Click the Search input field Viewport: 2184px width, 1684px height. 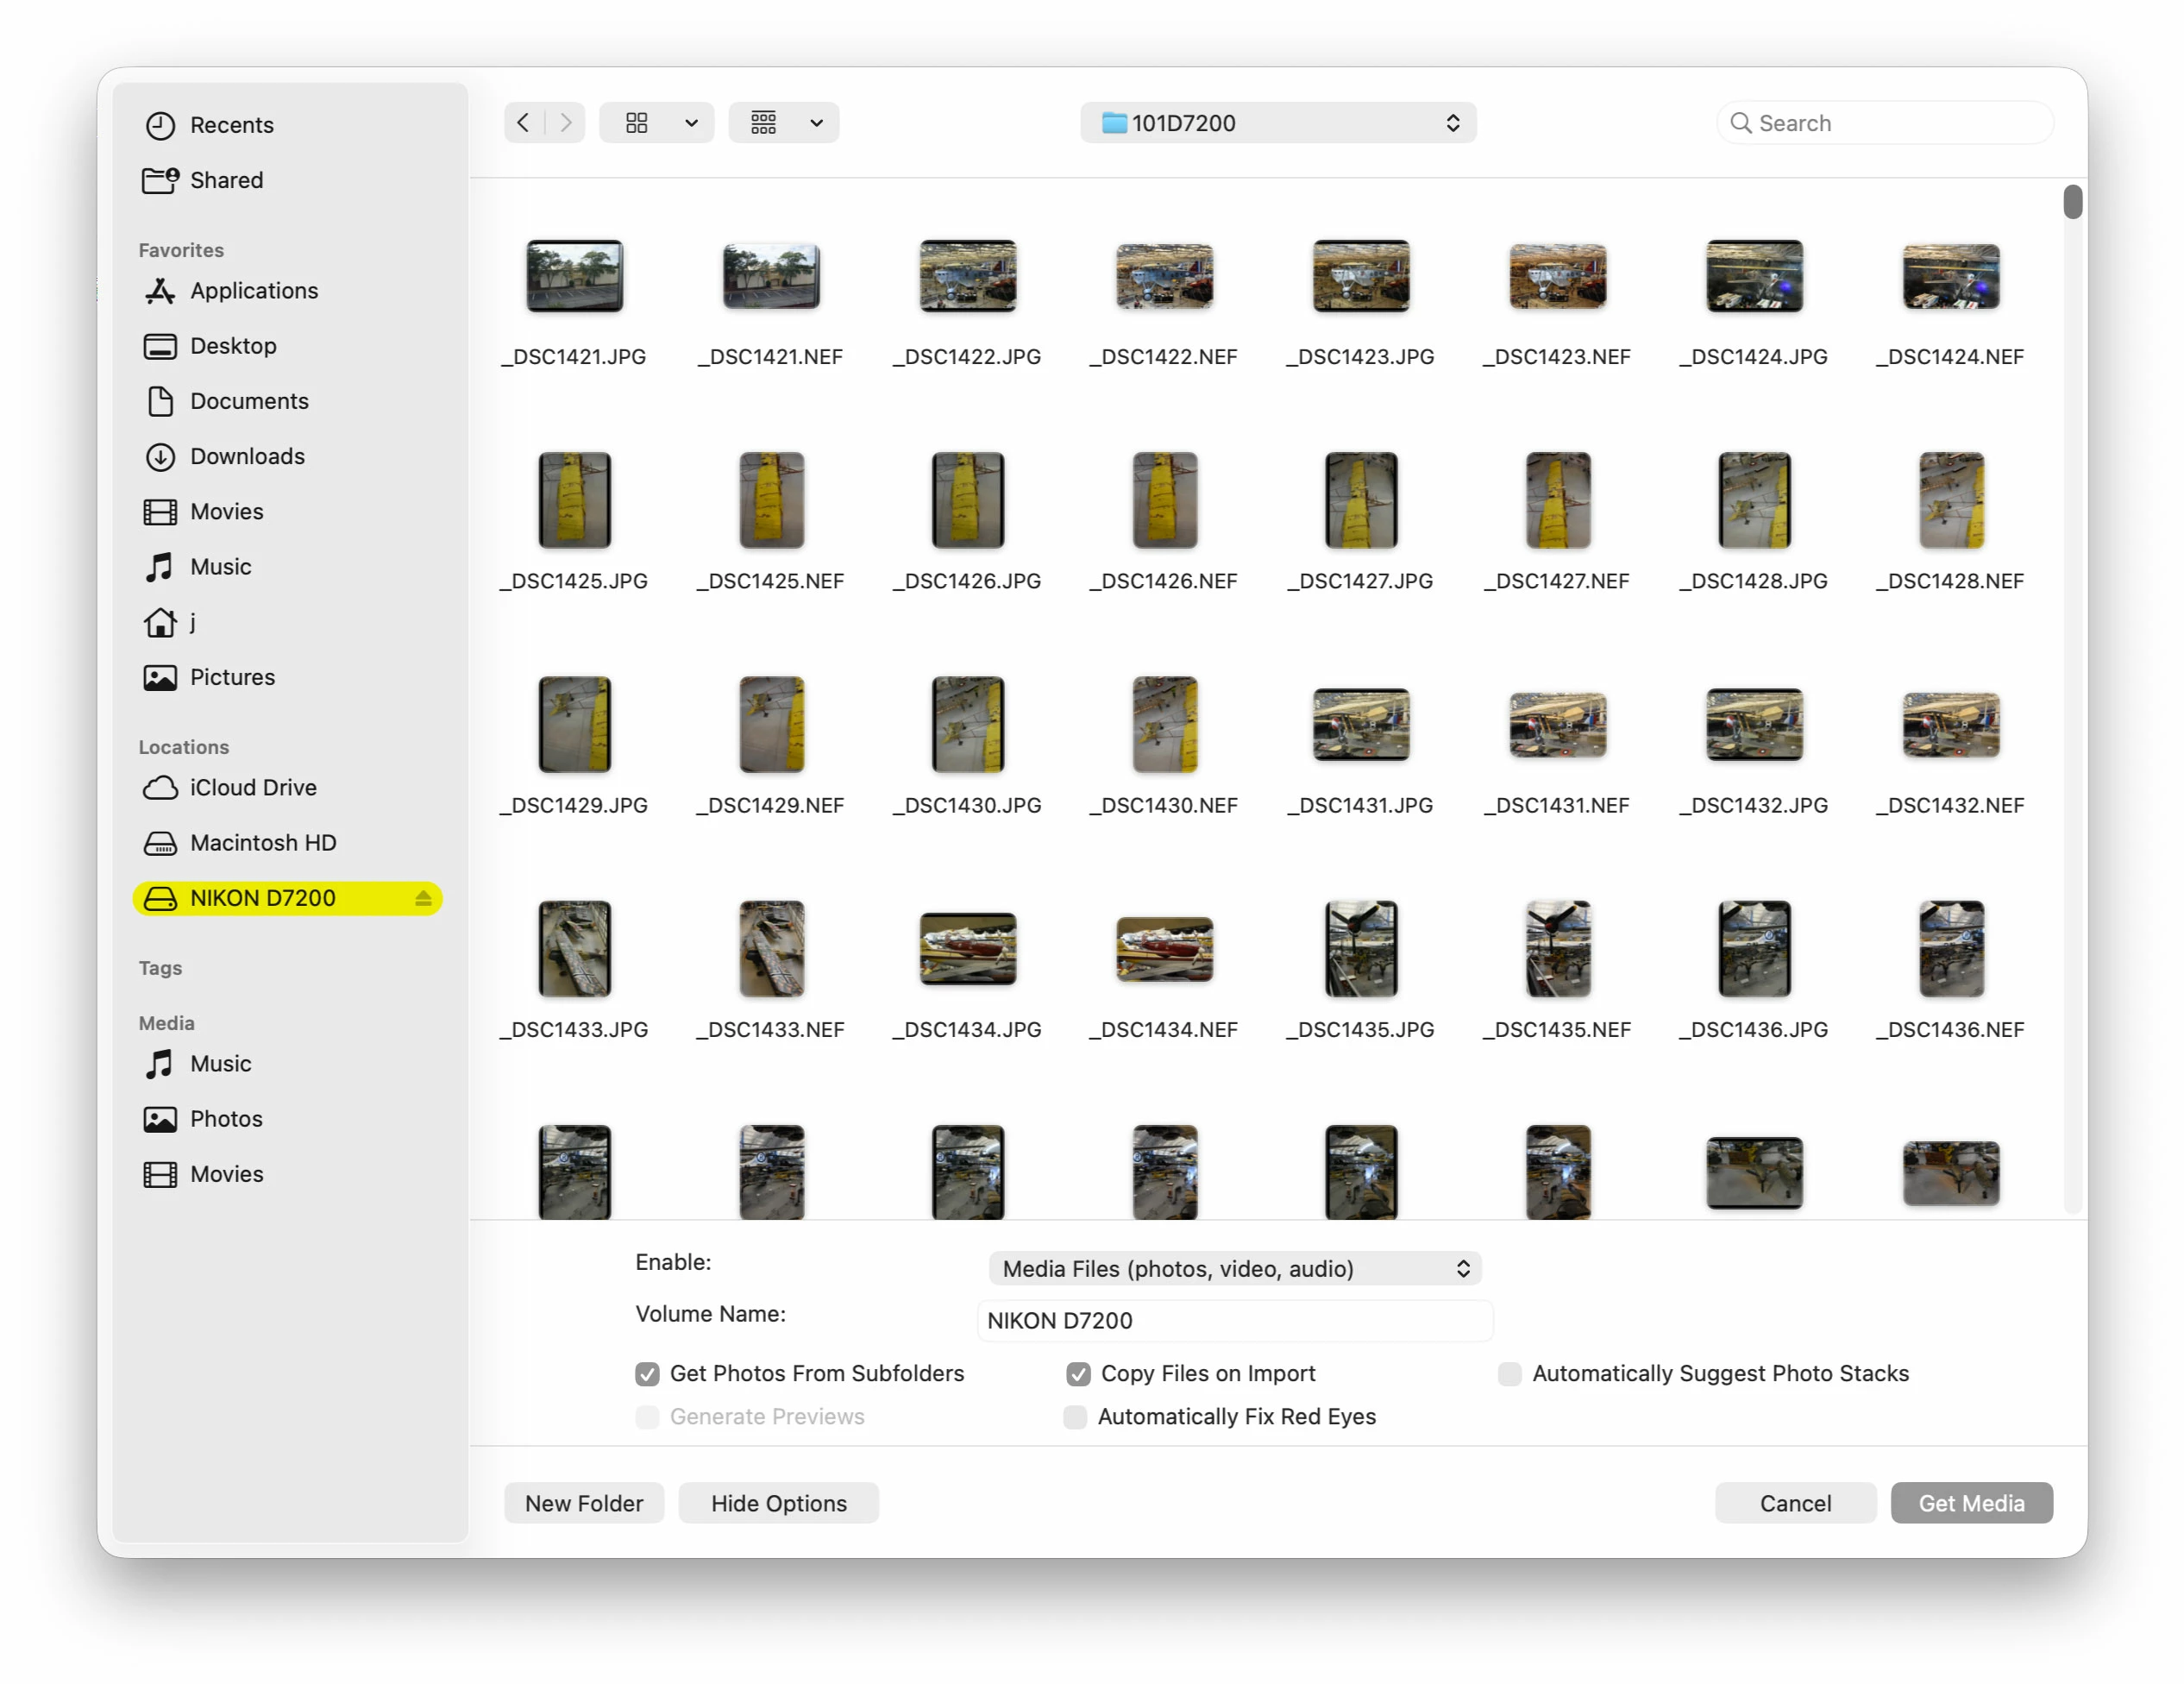coord(1885,123)
